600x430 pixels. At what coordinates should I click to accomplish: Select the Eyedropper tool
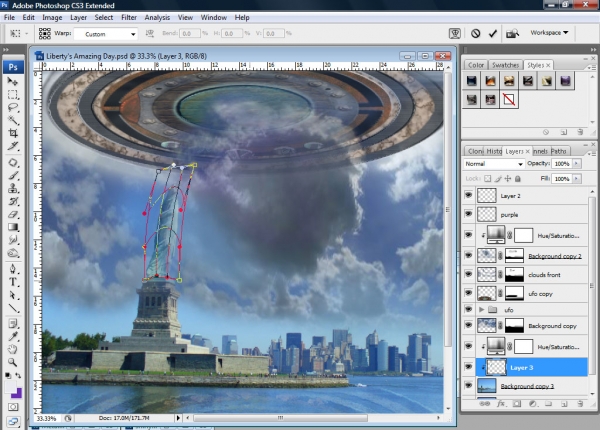[x=13, y=336]
